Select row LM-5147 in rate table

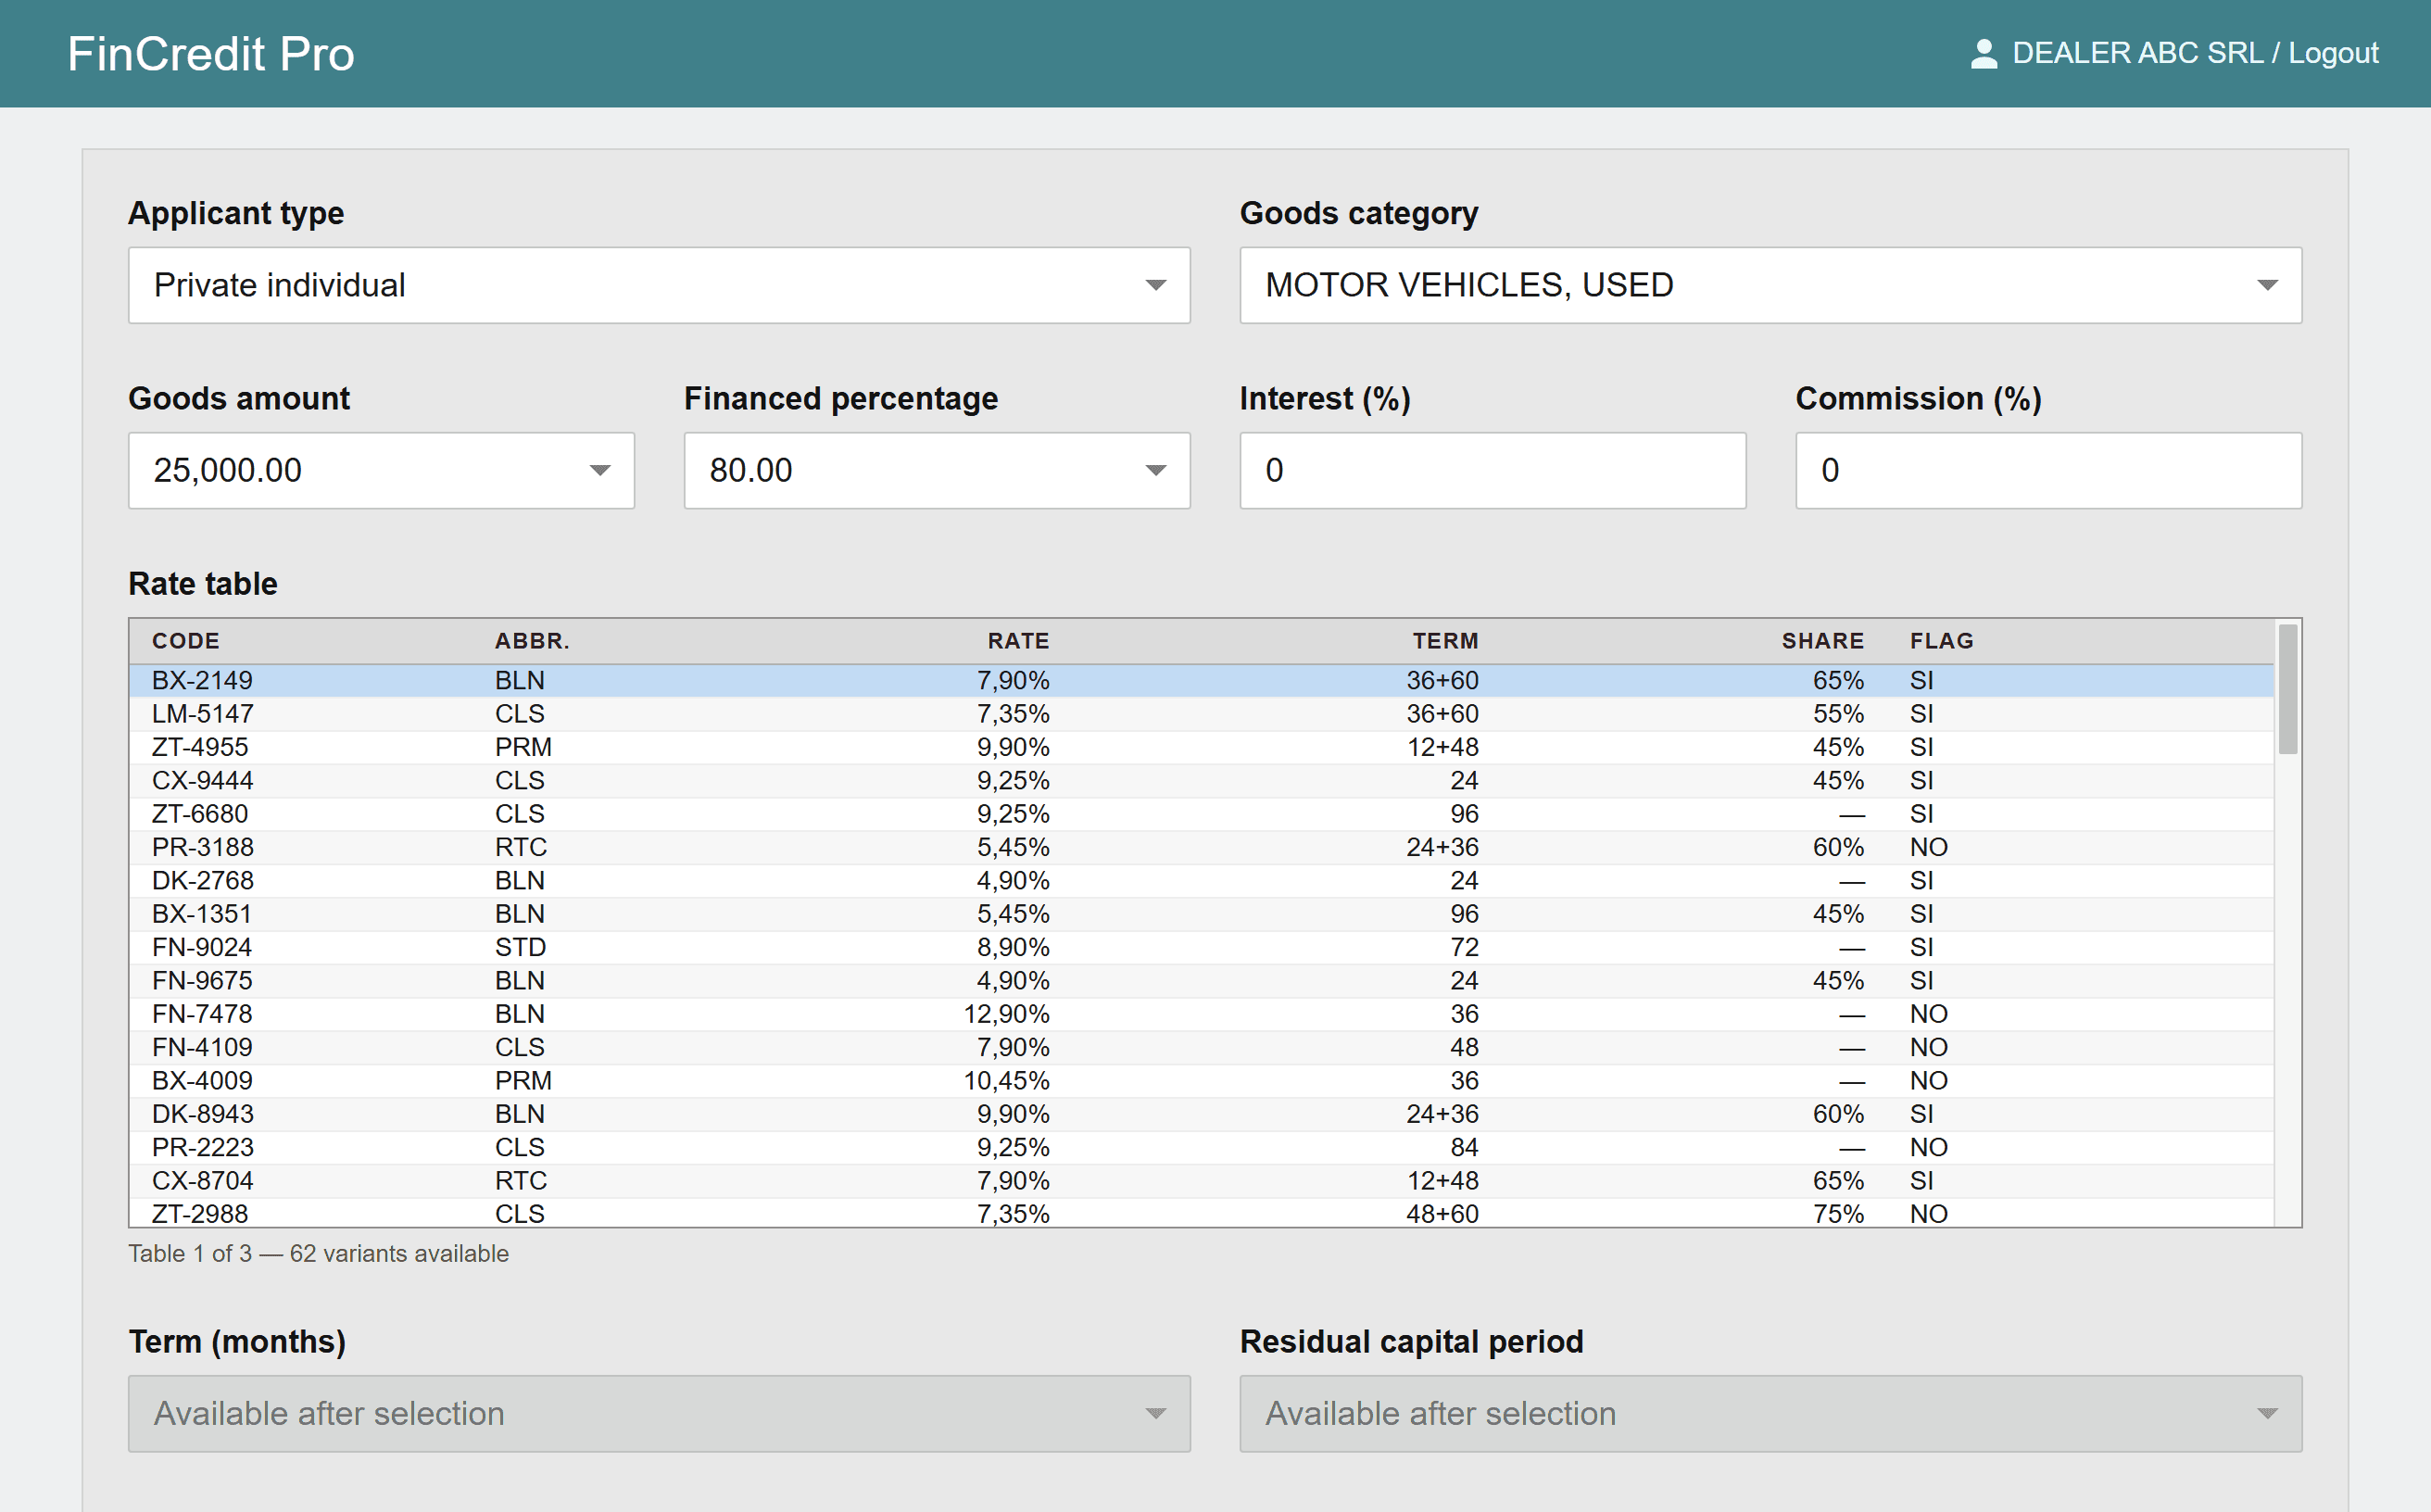(1201, 714)
